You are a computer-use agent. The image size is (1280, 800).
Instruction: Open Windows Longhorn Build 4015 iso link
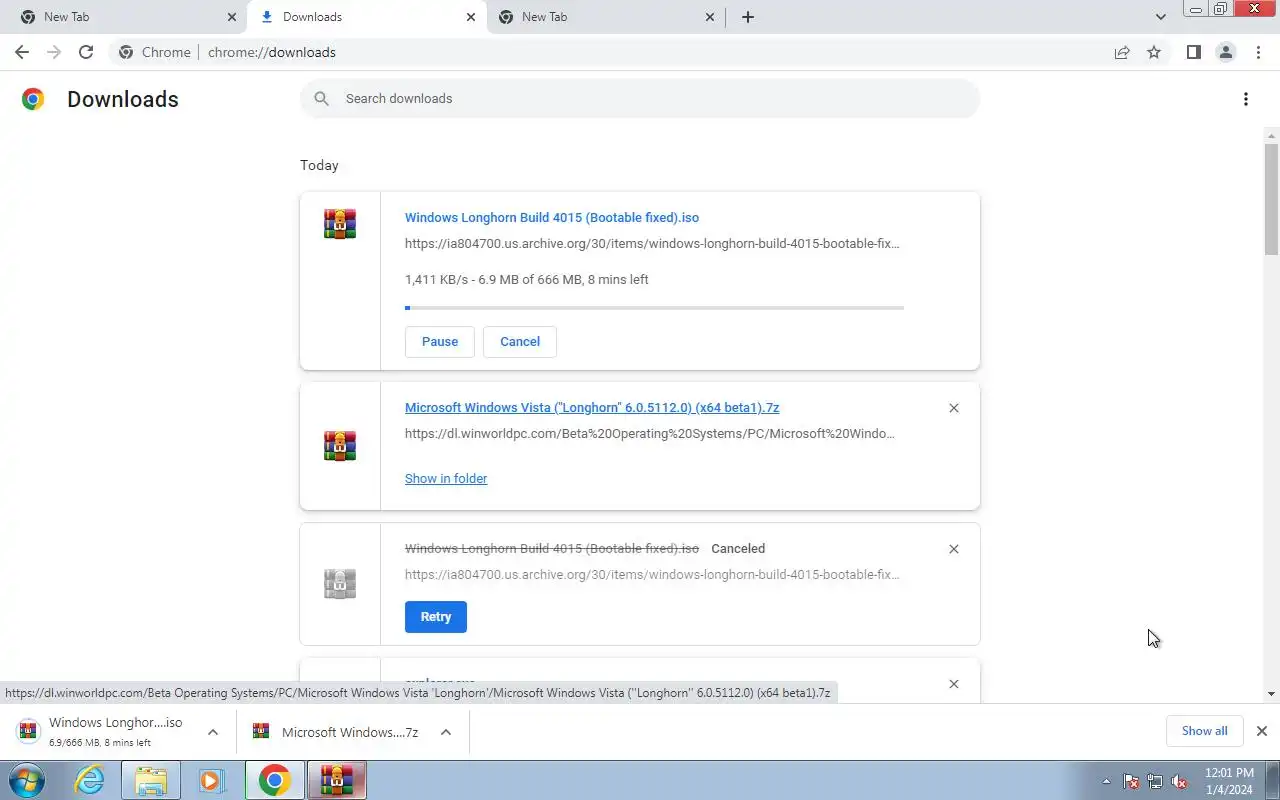[x=552, y=218]
